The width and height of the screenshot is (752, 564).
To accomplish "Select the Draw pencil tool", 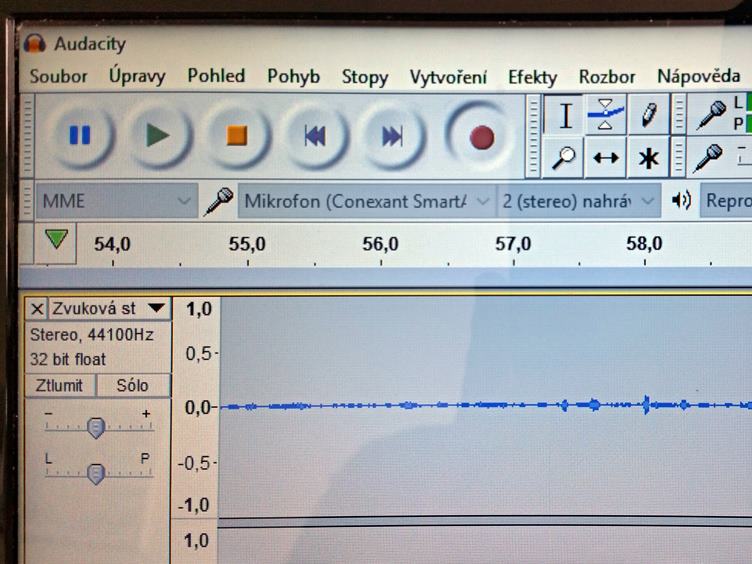I will point(648,115).
